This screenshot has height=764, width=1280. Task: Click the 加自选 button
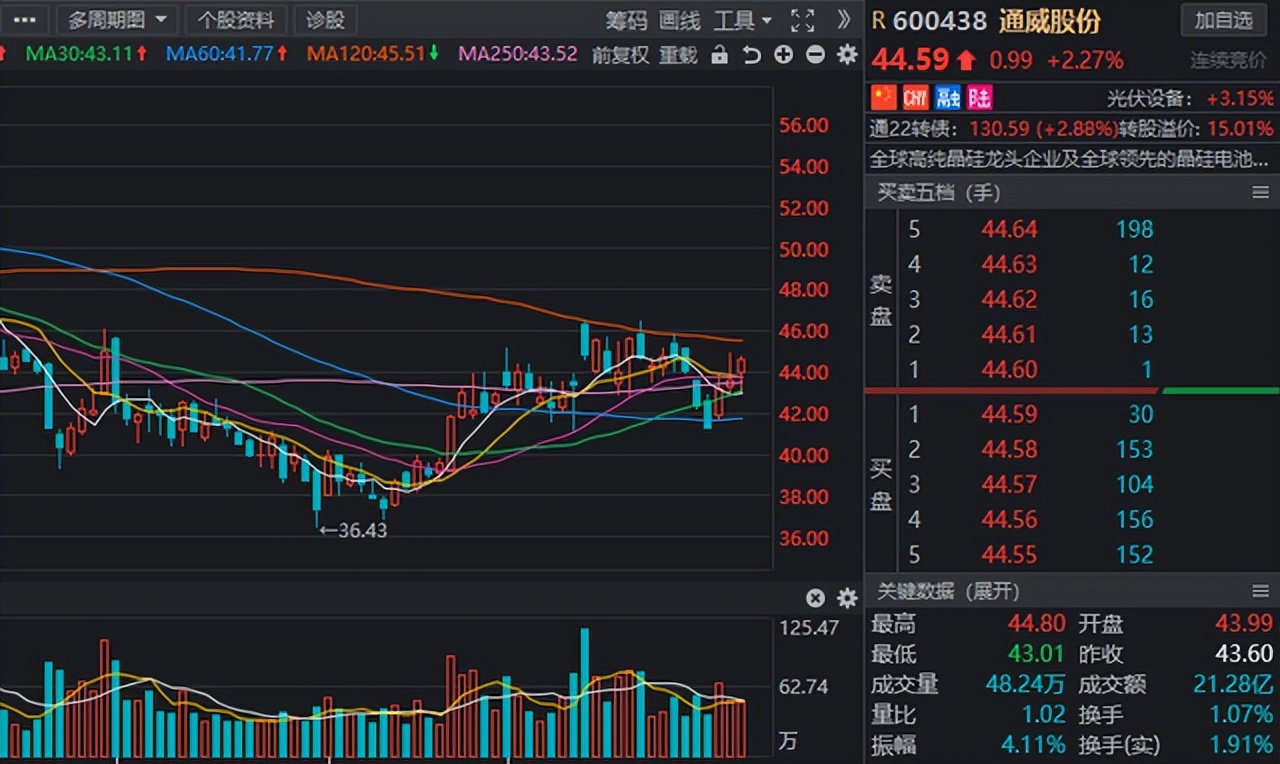(1223, 20)
